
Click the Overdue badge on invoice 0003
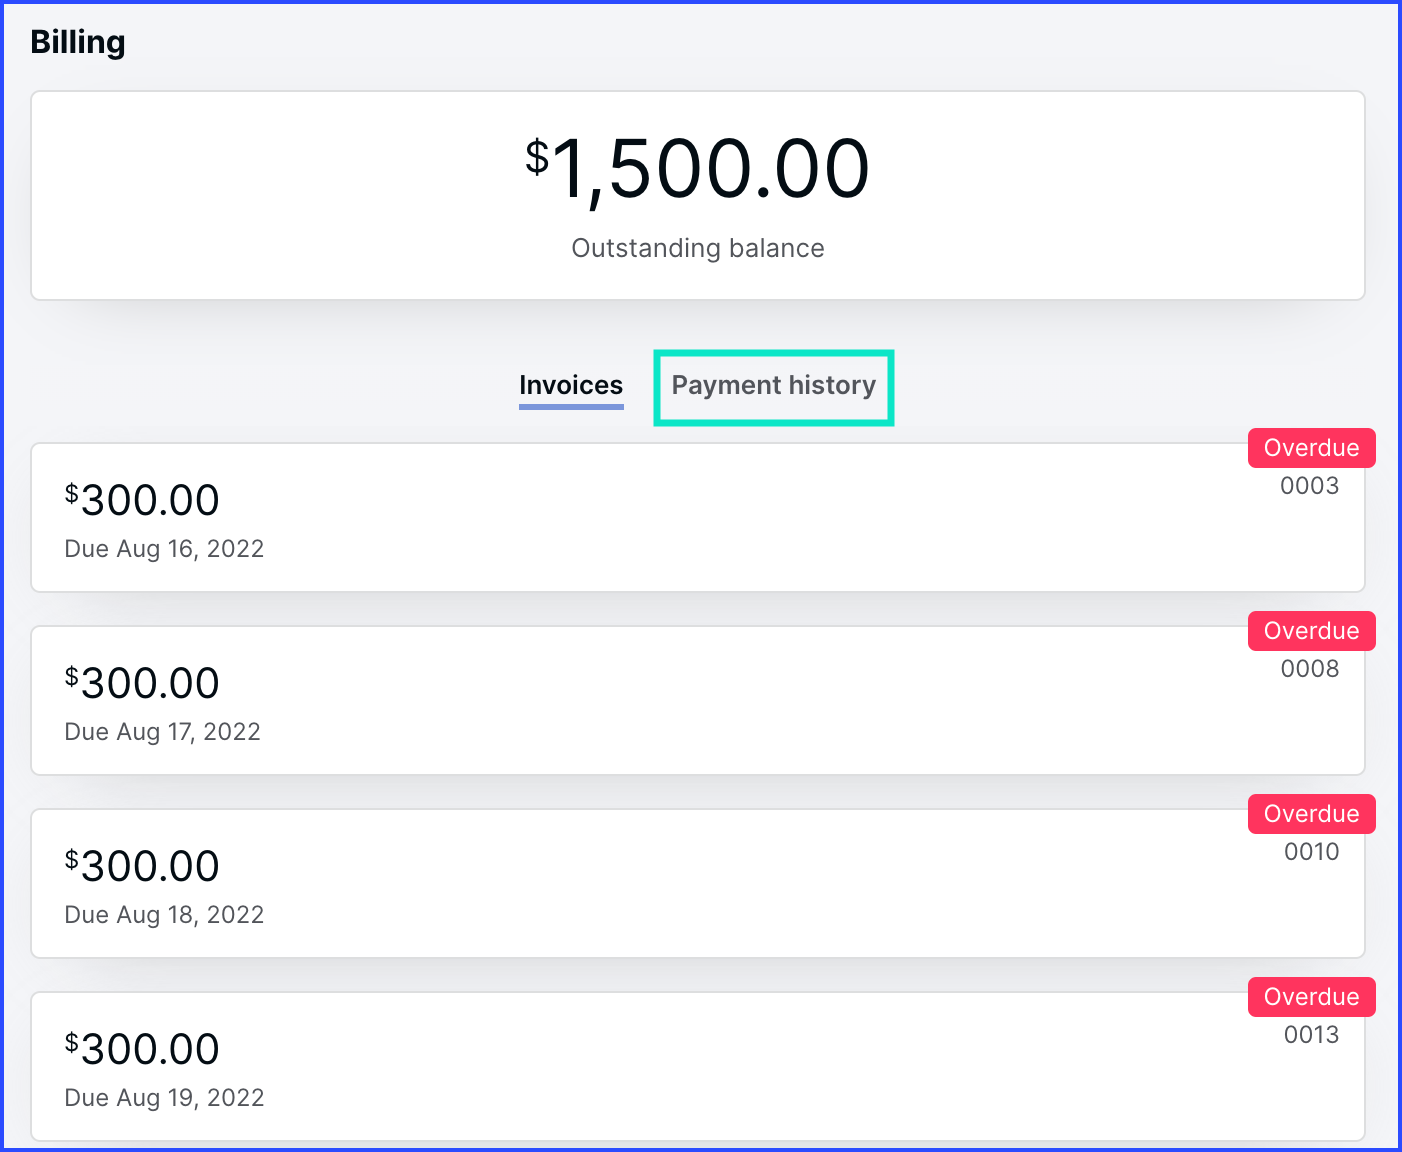point(1311,448)
